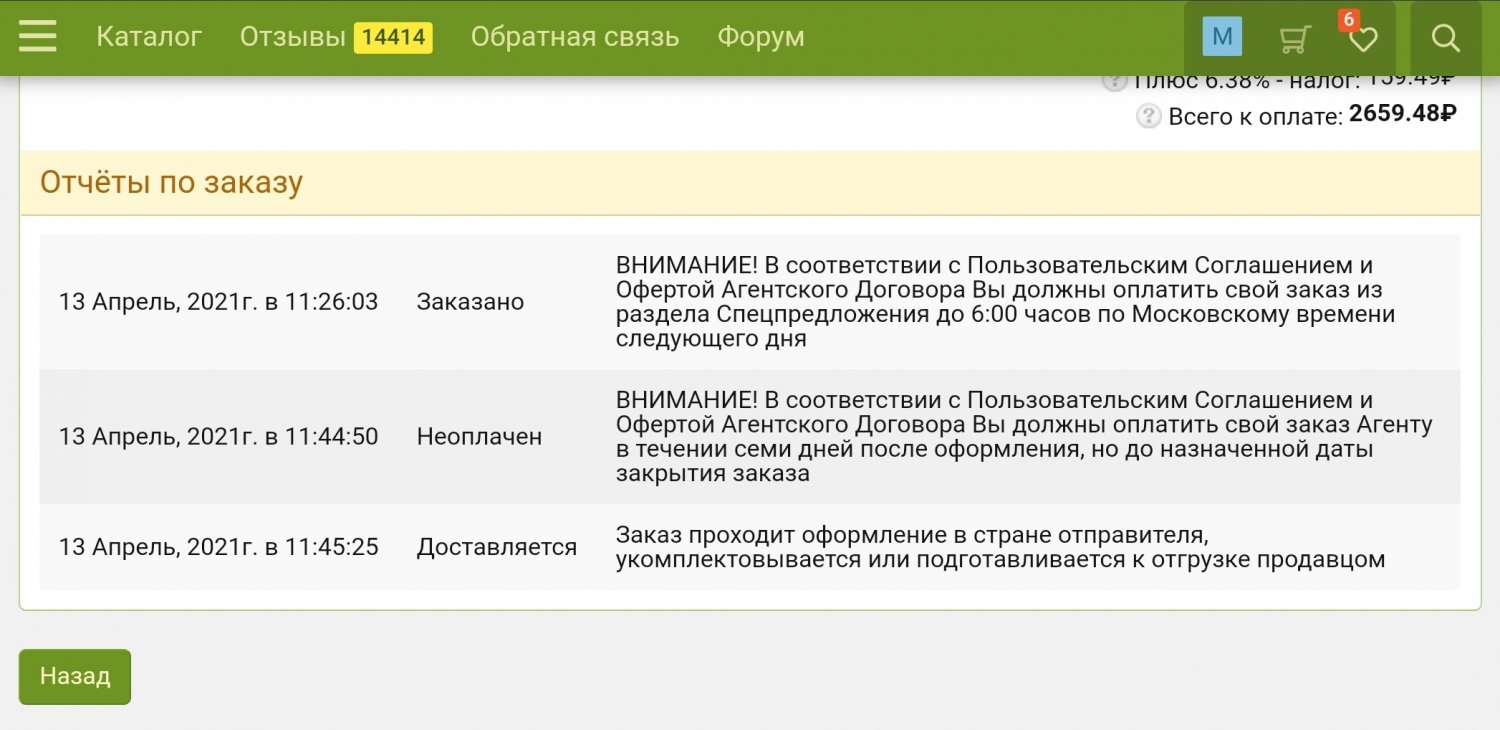Click the 'Отчёты по заказу' section header
Screen dimensions: 1500x730
click(171, 182)
